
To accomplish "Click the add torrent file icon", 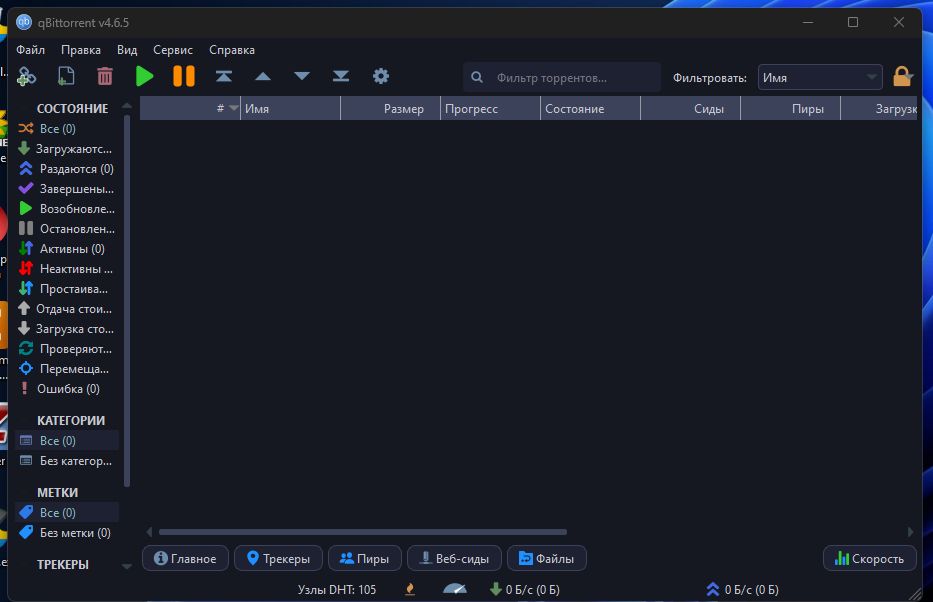I will tap(66, 76).
